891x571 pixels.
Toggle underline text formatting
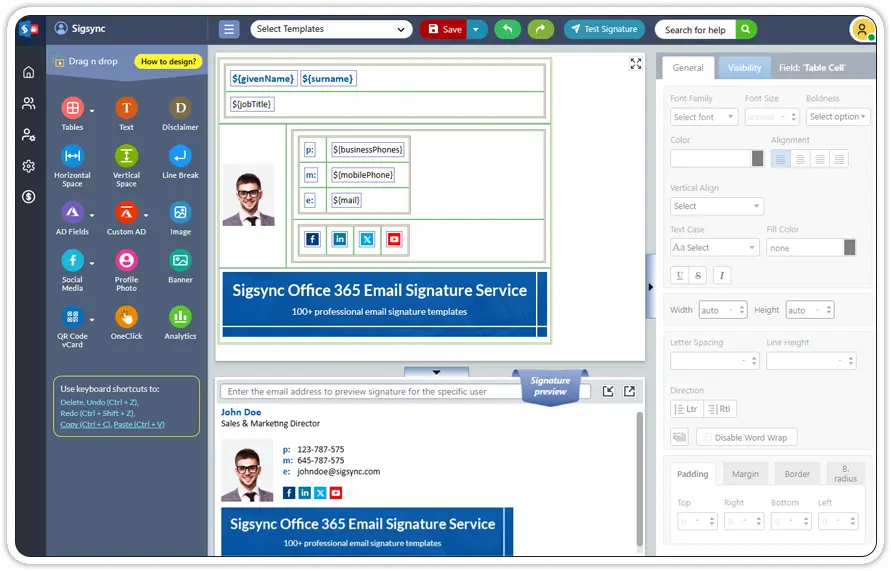680,275
